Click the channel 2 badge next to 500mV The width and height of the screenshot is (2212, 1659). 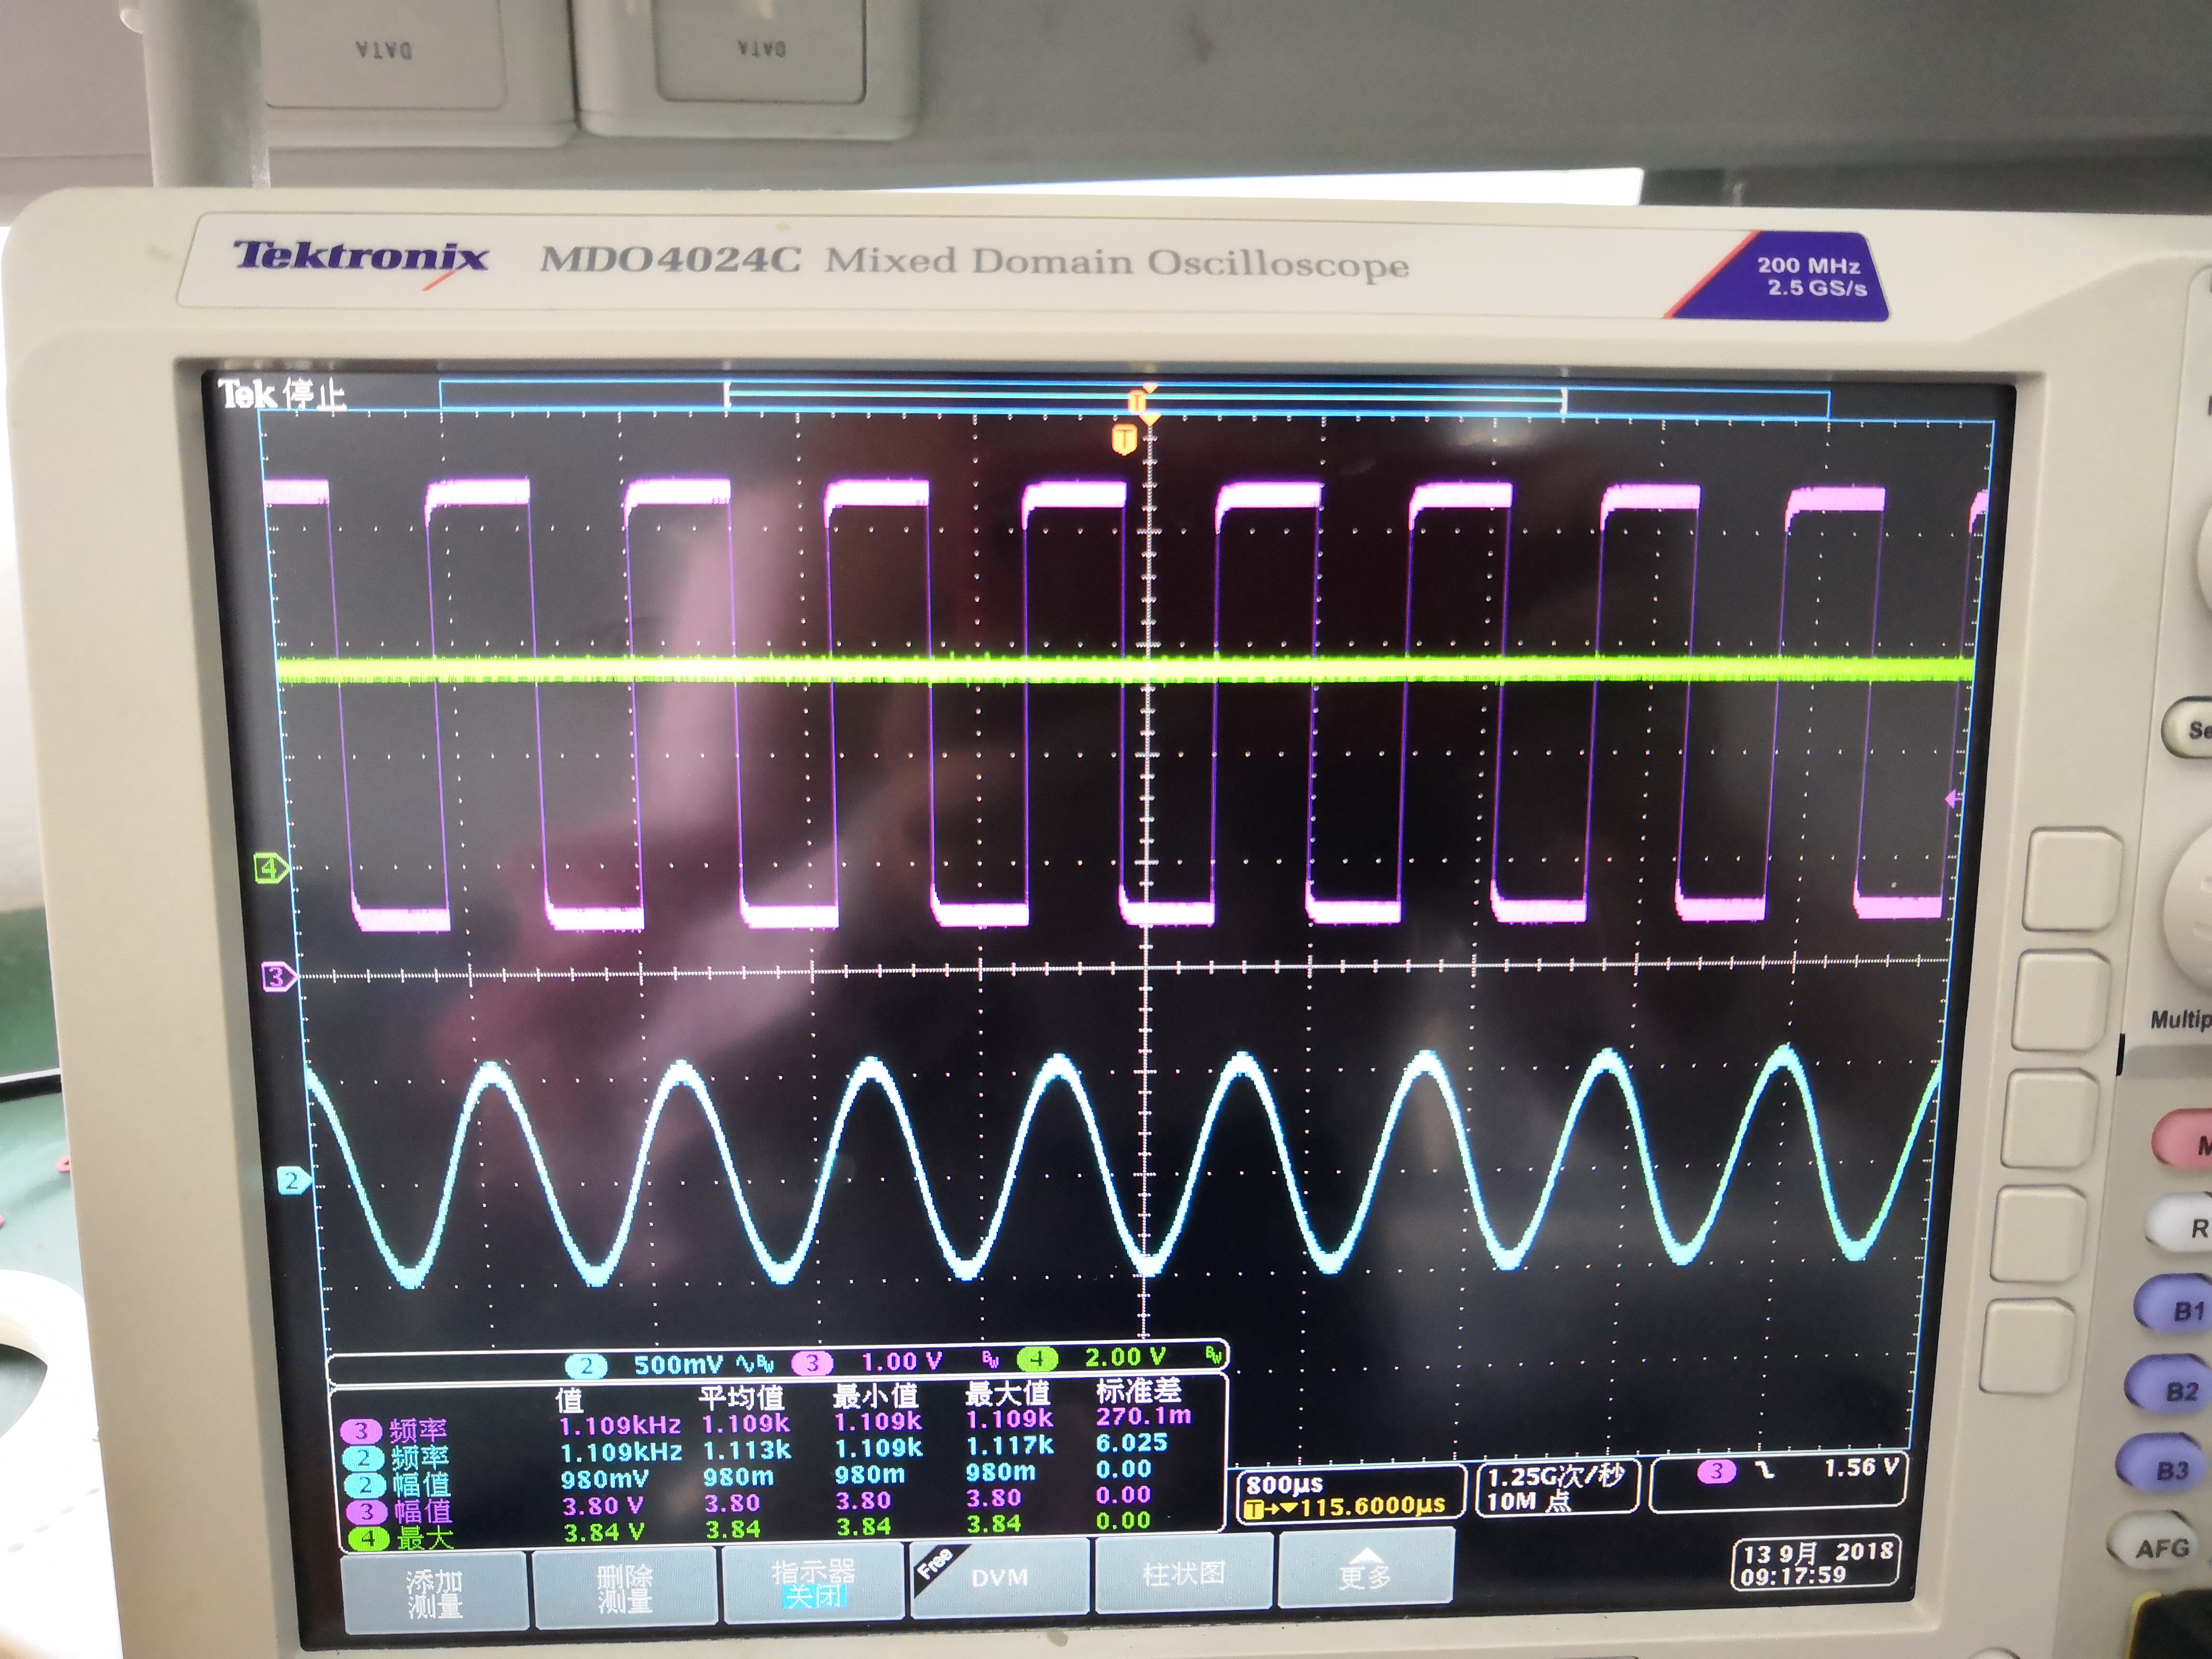click(x=587, y=1365)
